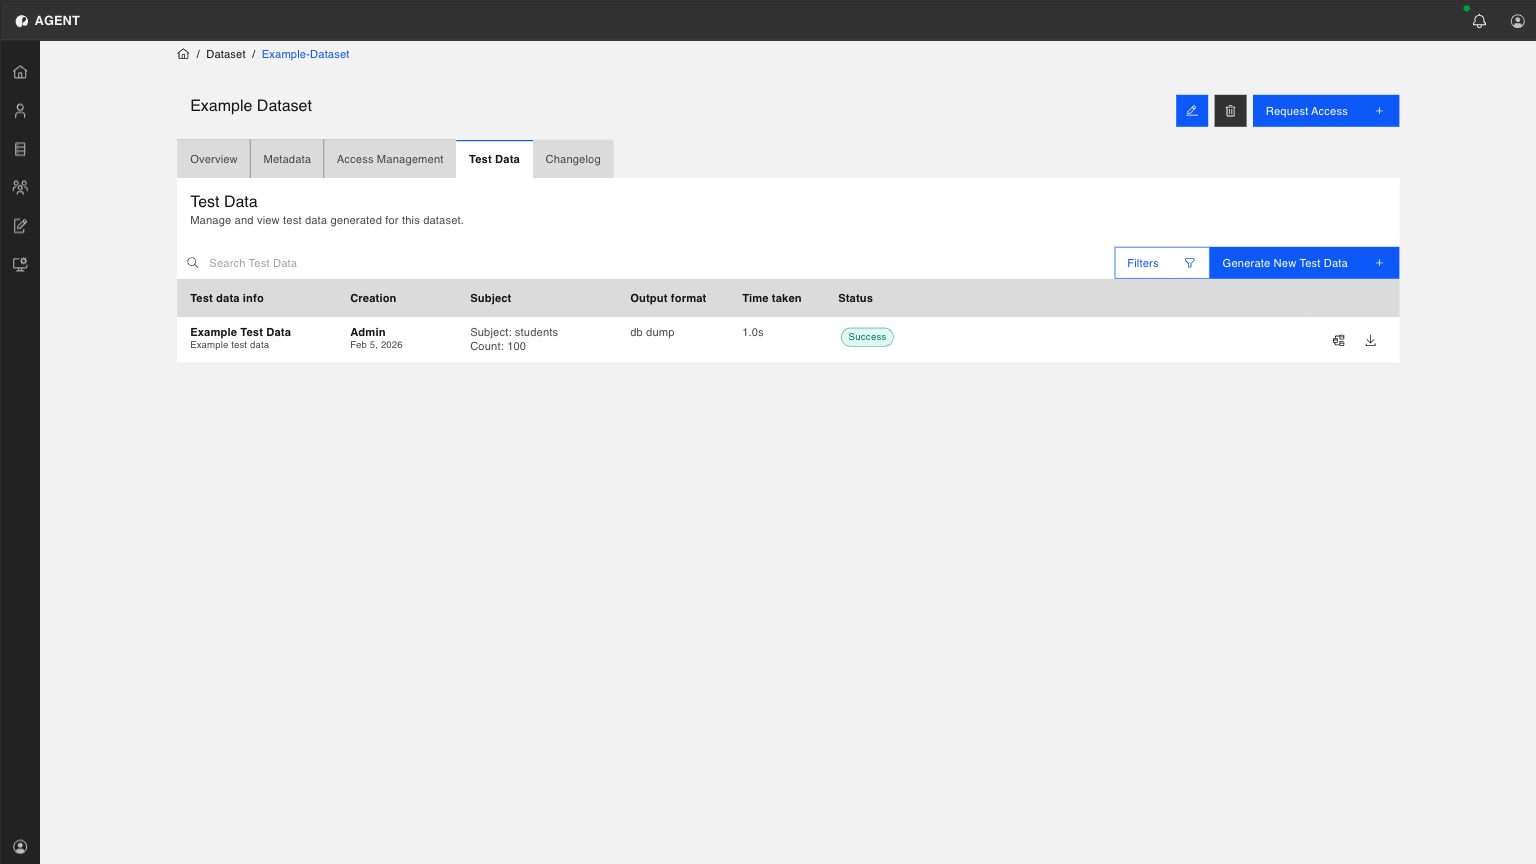Open the Changelog tab

(573, 159)
